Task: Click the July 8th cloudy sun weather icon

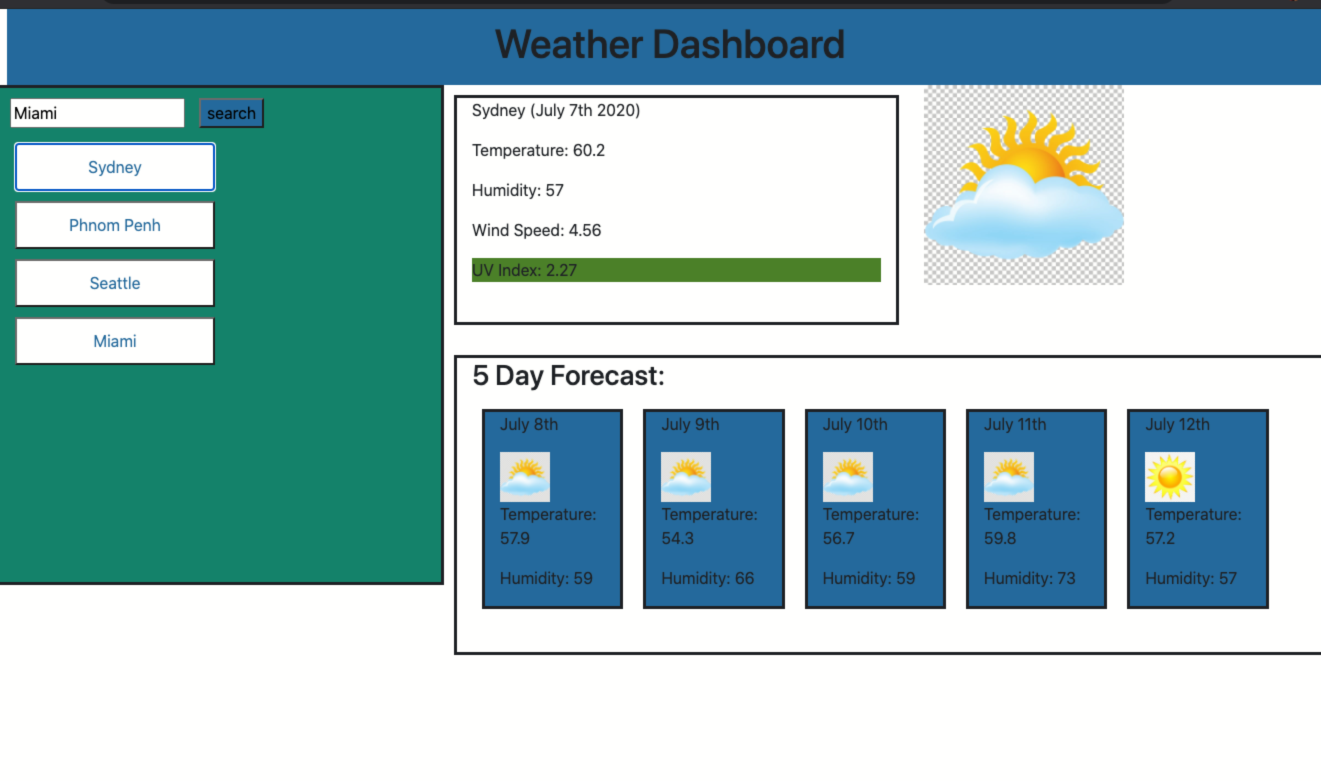Action: pos(525,476)
